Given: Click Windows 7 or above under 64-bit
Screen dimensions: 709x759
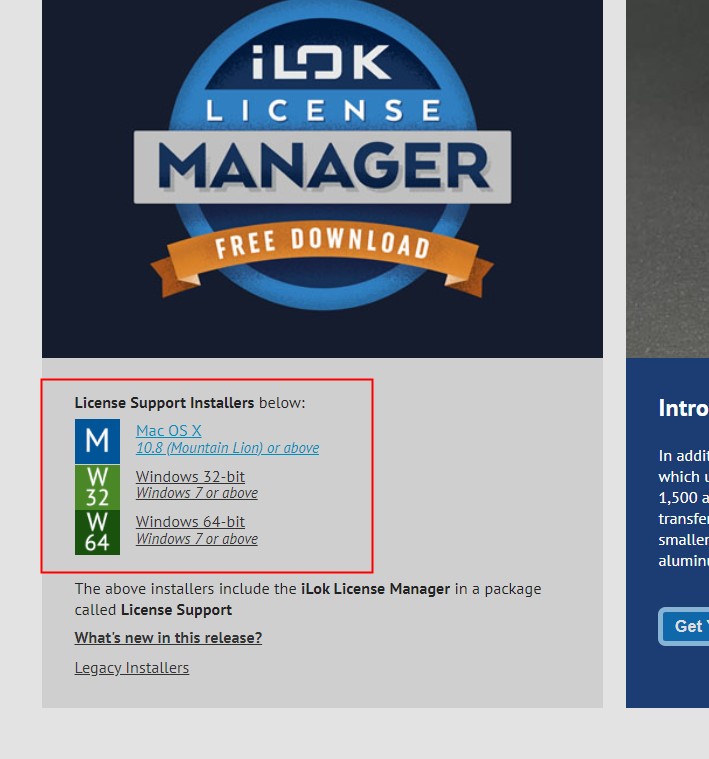Looking at the screenshot, I should coord(196,538).
